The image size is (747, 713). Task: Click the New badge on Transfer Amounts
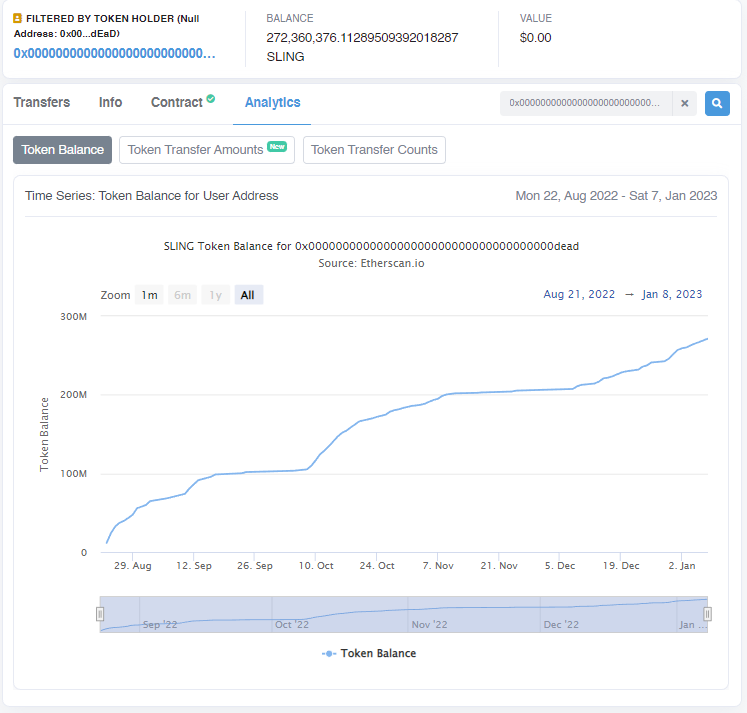pyautogui.click(x=277, y=146)
